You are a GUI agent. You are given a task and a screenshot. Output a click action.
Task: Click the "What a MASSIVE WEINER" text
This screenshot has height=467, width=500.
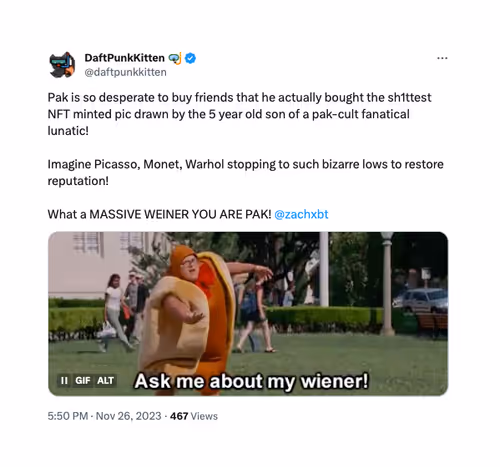coord(159,214)
